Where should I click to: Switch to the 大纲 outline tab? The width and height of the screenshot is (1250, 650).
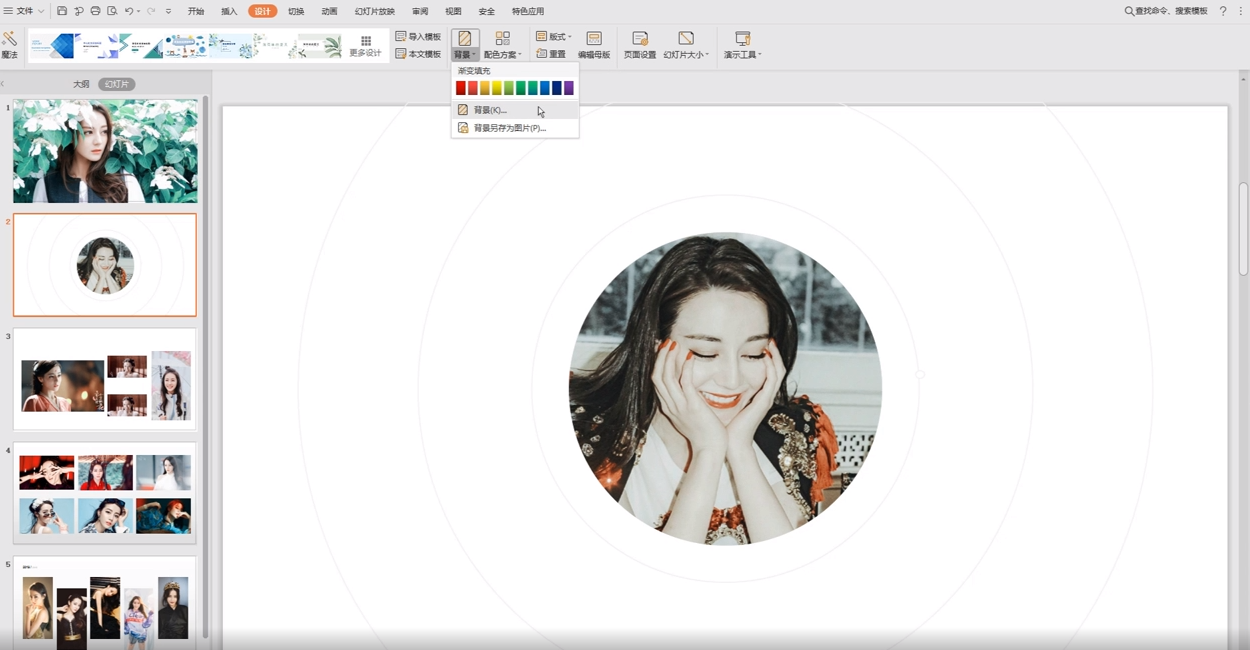pos(81,84)
